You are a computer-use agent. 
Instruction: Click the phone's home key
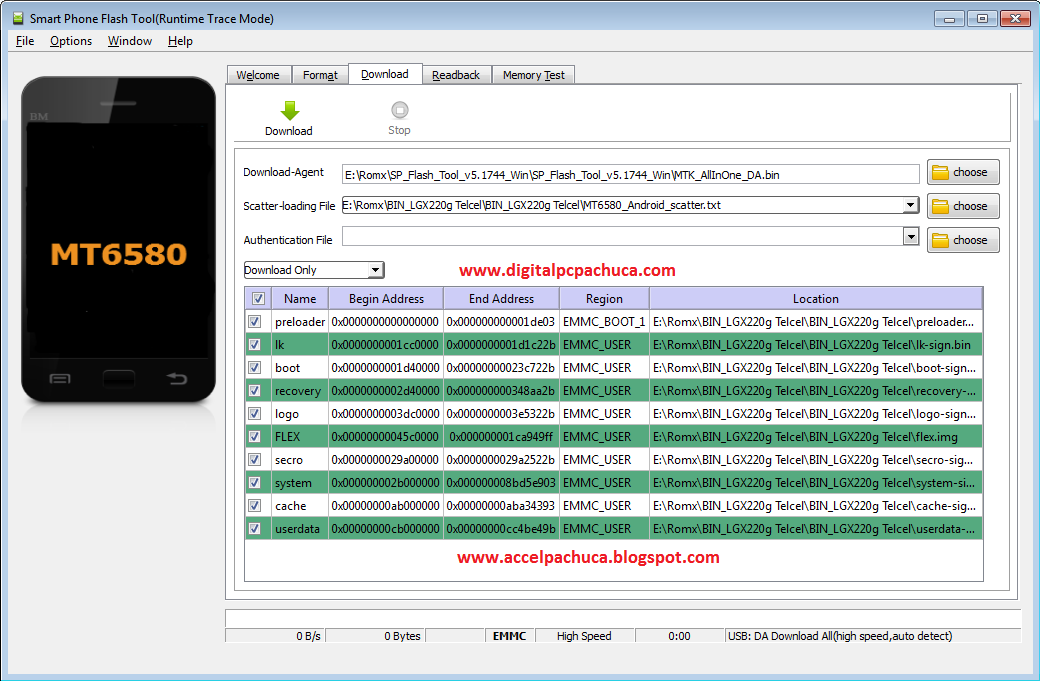119,379
